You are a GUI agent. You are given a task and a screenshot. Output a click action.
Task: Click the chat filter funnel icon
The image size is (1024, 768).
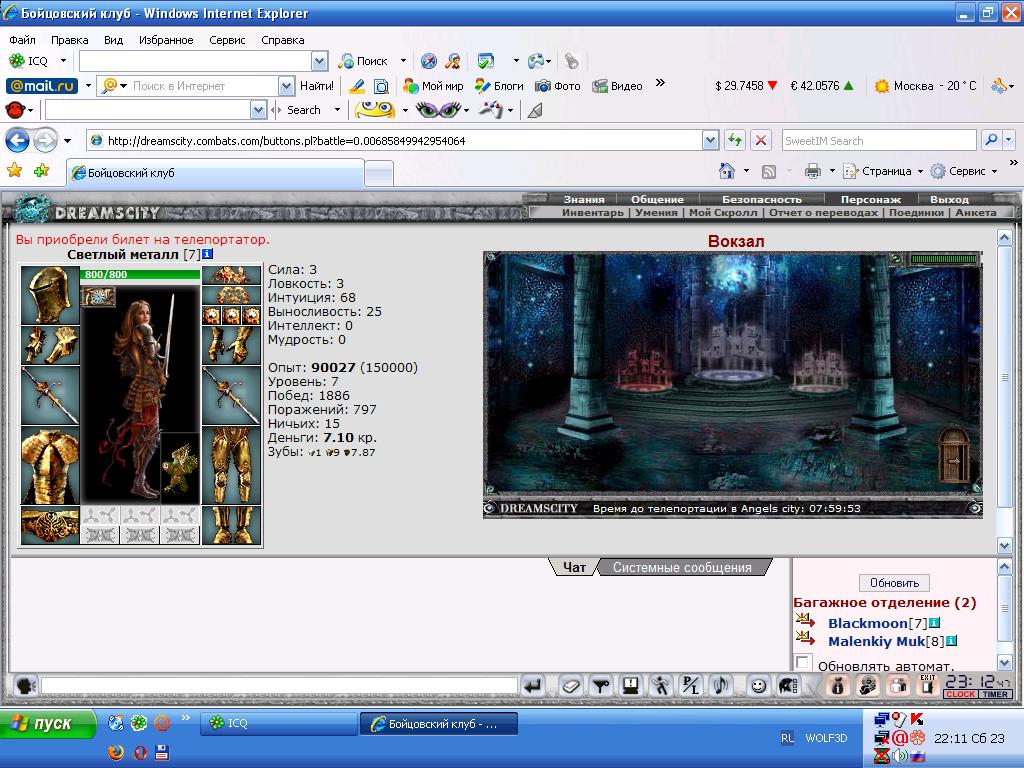601,686
